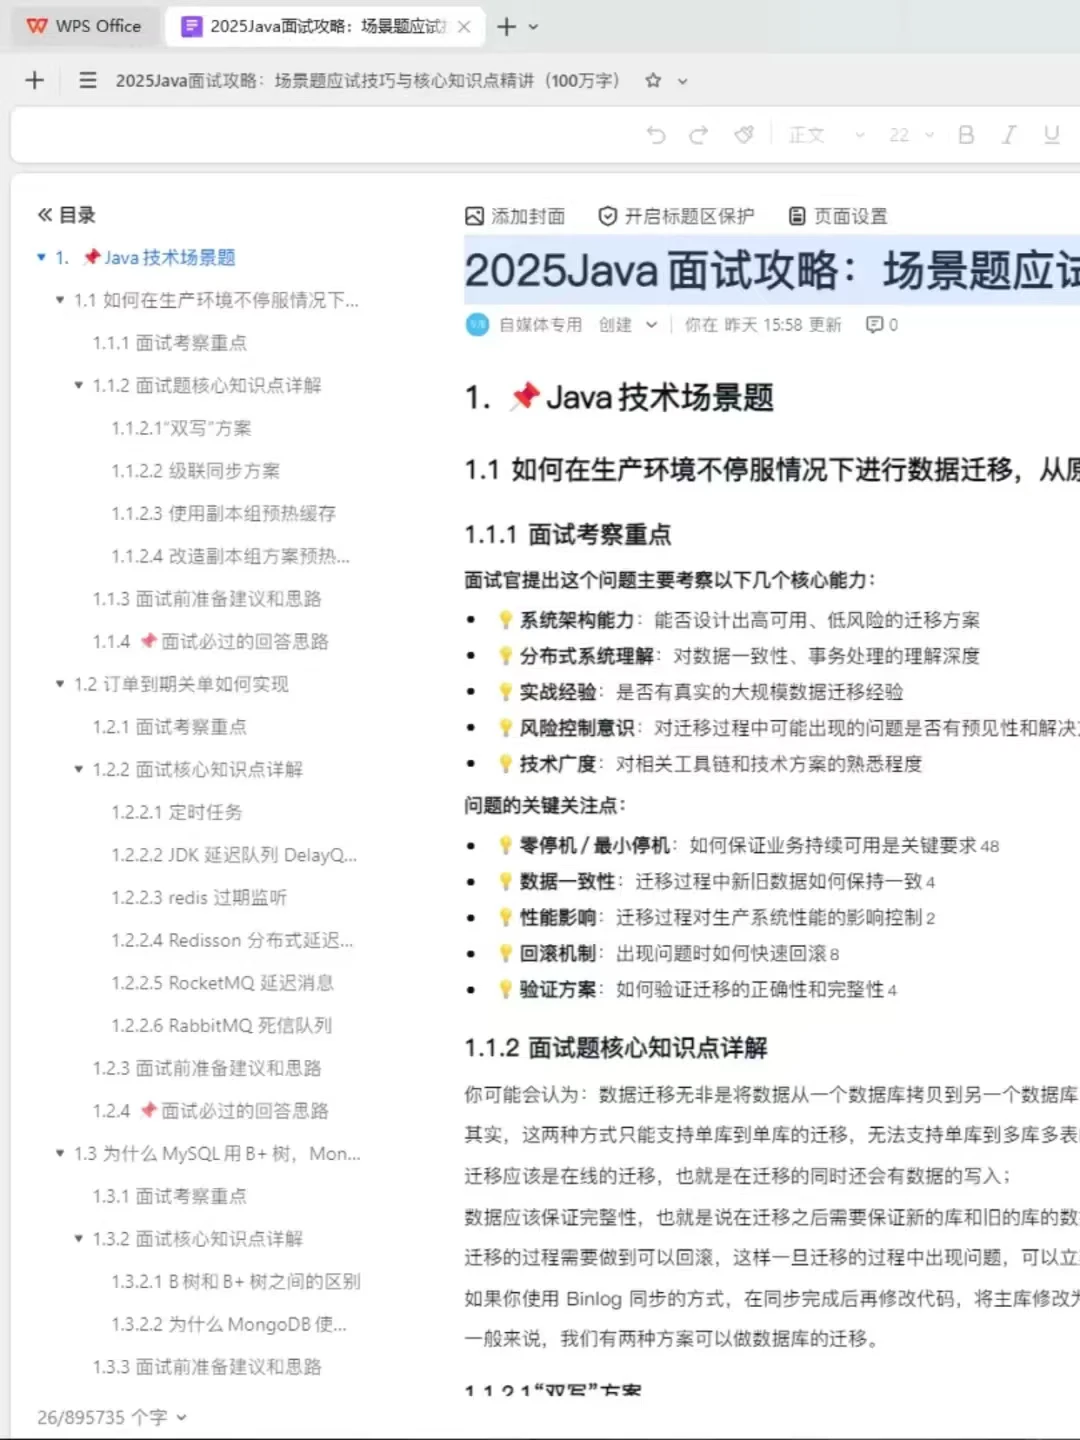Click the 26/895735 个字 word count indicator
This screenshot has height=1440, width=1080.
tap(102, 1417)
